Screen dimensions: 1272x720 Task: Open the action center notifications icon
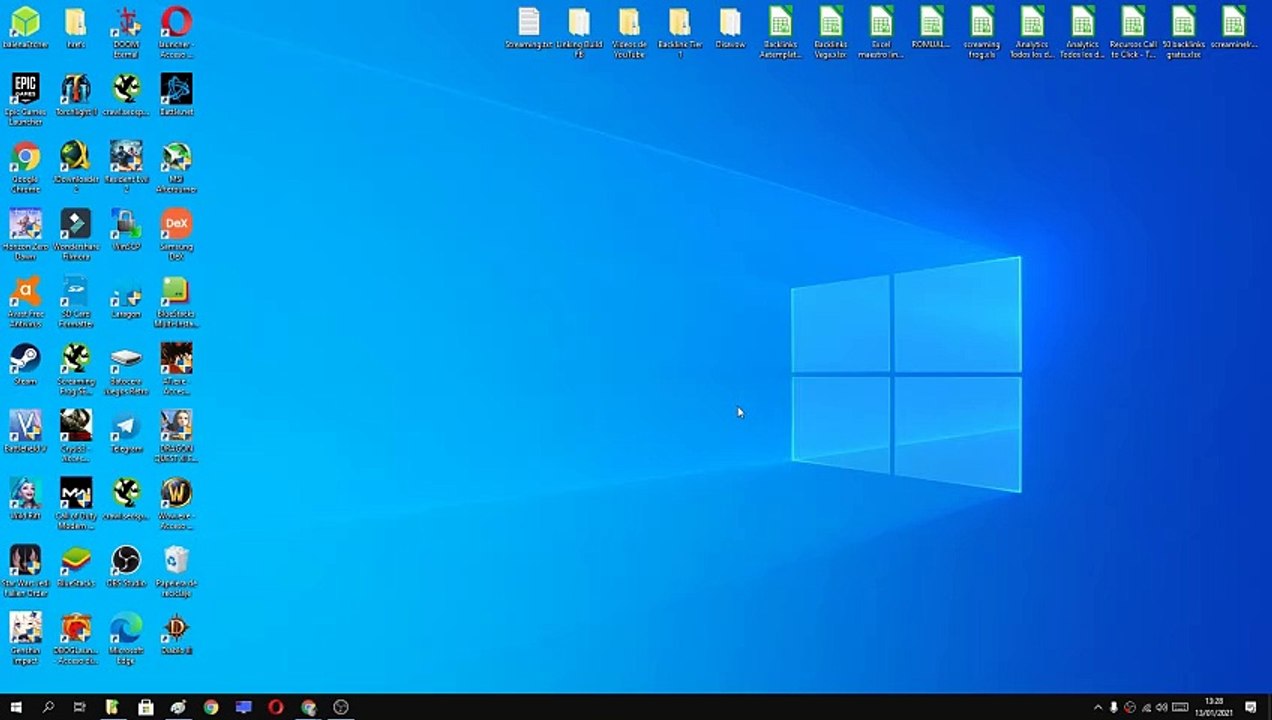pos(1251,707)
